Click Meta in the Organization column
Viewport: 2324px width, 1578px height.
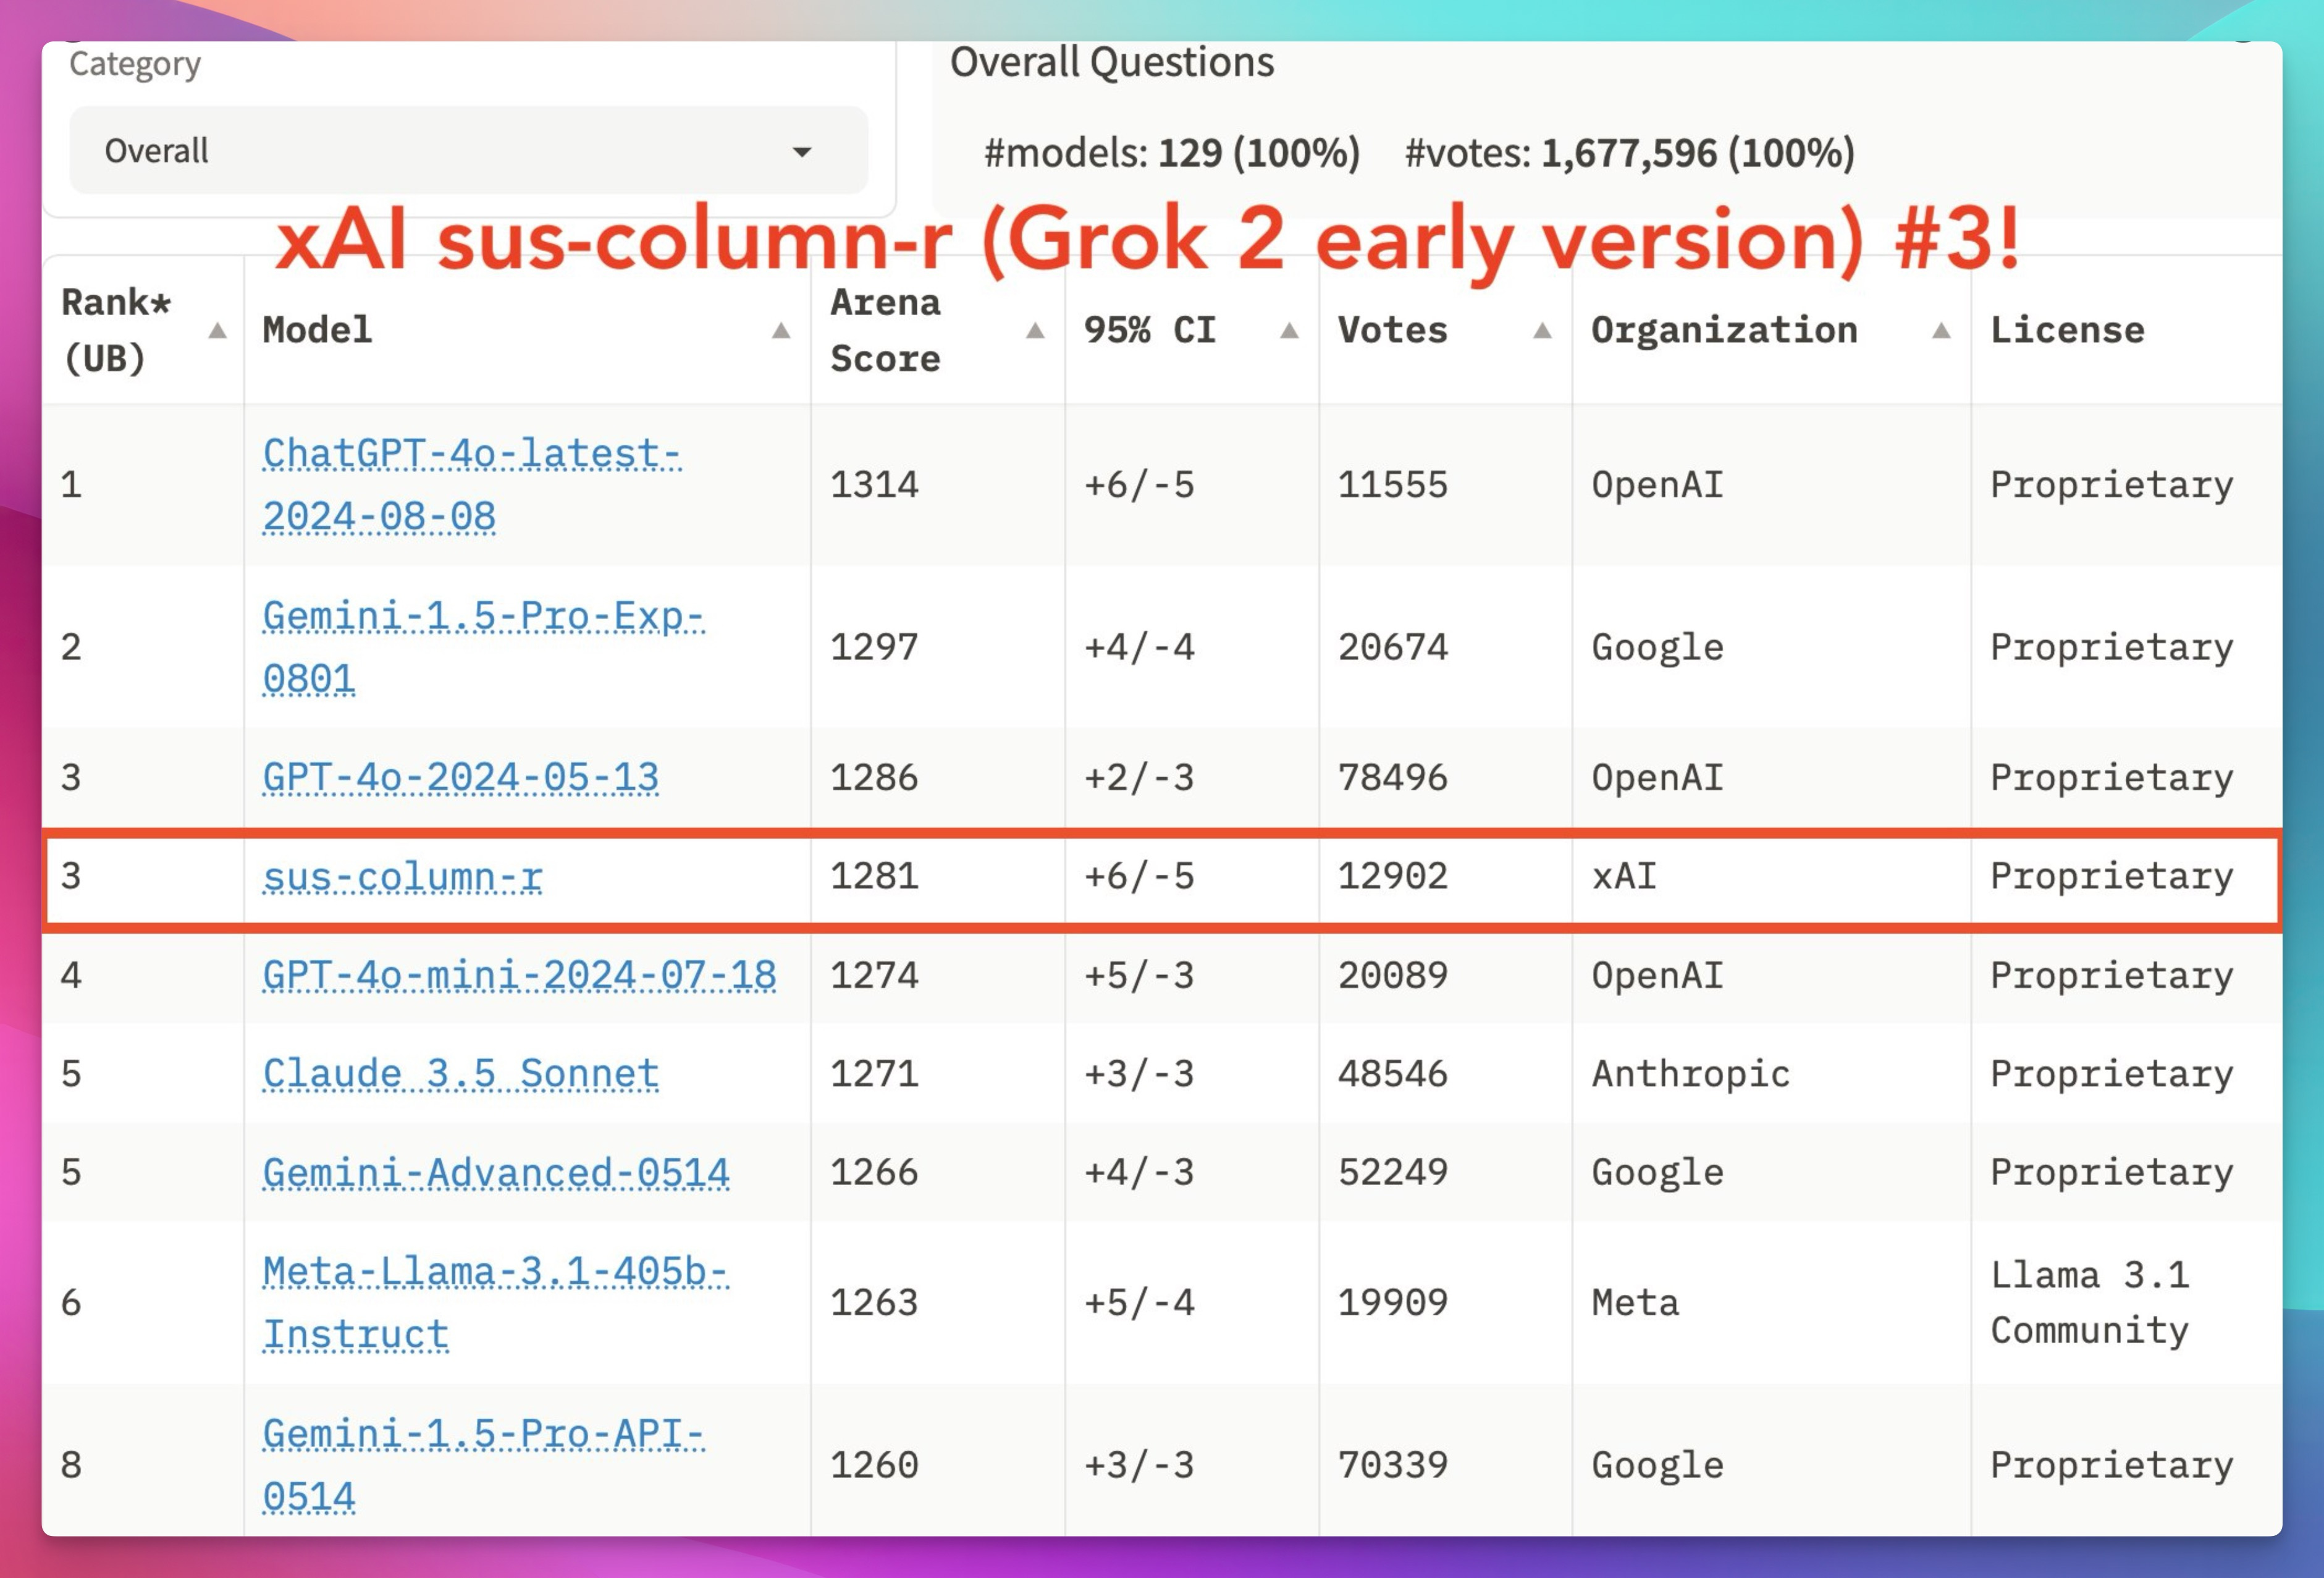point(1635,1302)
